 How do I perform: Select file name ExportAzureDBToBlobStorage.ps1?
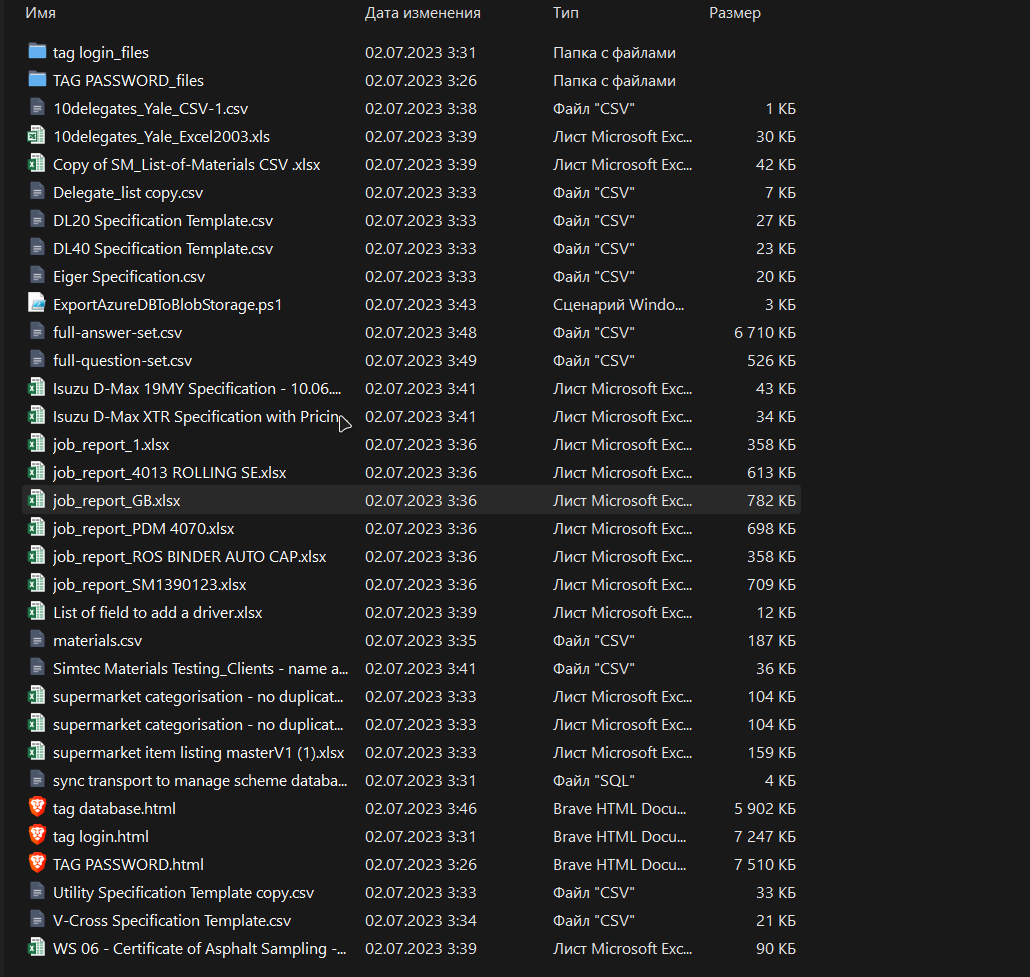pos(168,305)
